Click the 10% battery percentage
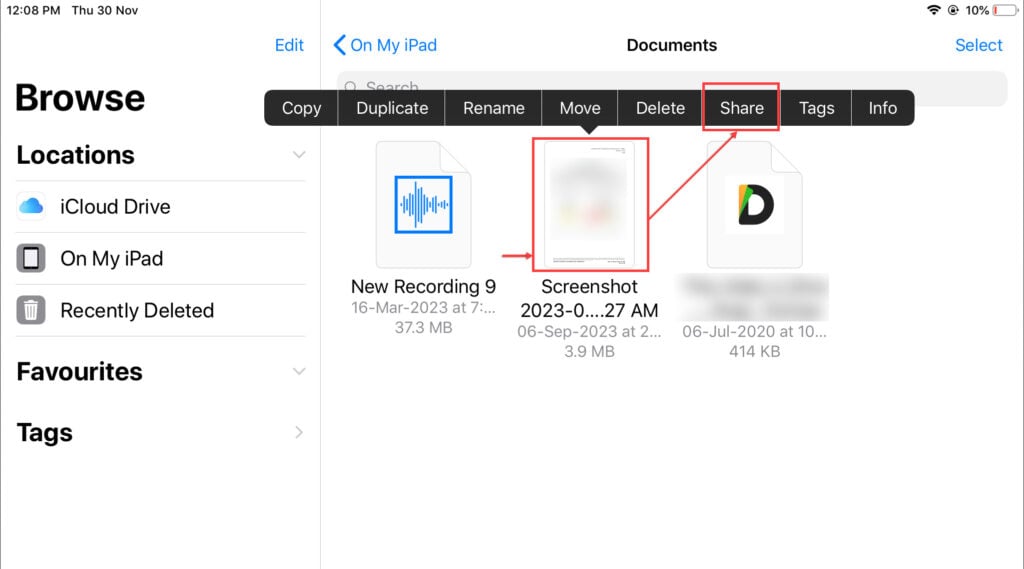Viewport: 1024px width, 569px height. point(977,10)
